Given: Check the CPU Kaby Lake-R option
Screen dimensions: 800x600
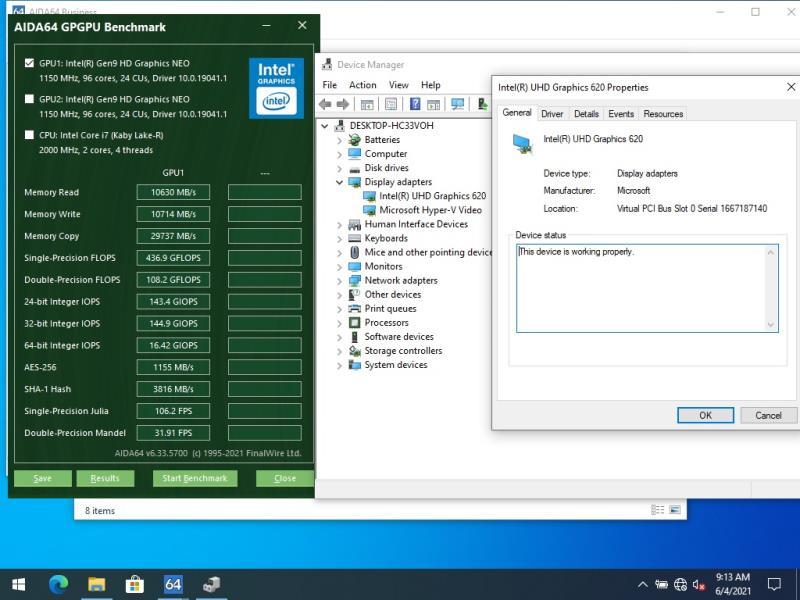Looking at the screenshot, I should tap(29, 133).
